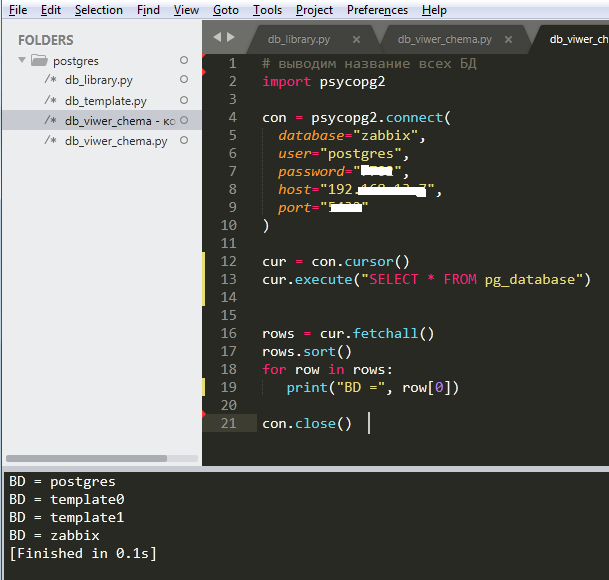Click the FOLDERS sidebar heading

pos(45,40)
